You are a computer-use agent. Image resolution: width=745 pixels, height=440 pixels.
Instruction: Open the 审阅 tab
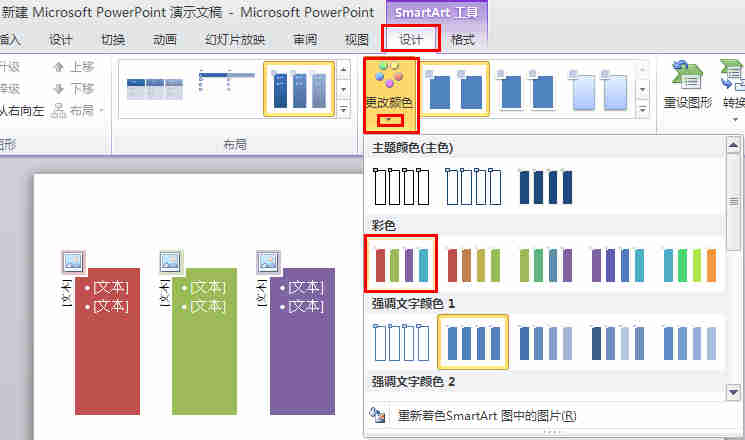click(305, 39)
